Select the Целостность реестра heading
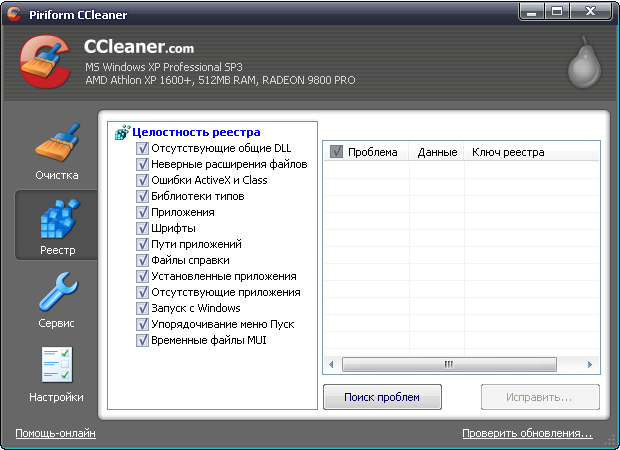 (x=196, y=132)
